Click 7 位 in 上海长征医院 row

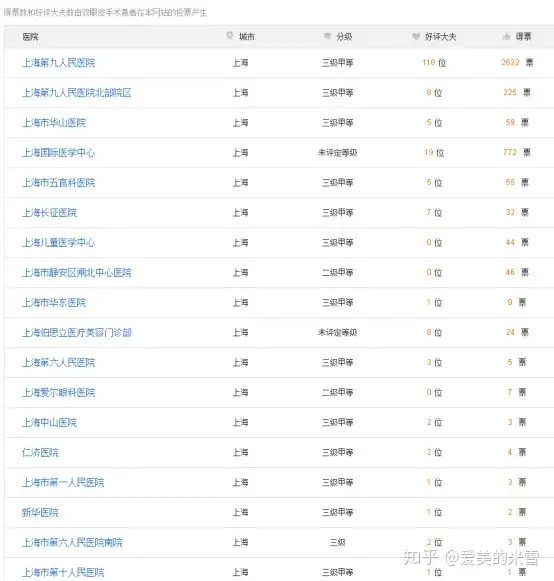coord(434,213)
